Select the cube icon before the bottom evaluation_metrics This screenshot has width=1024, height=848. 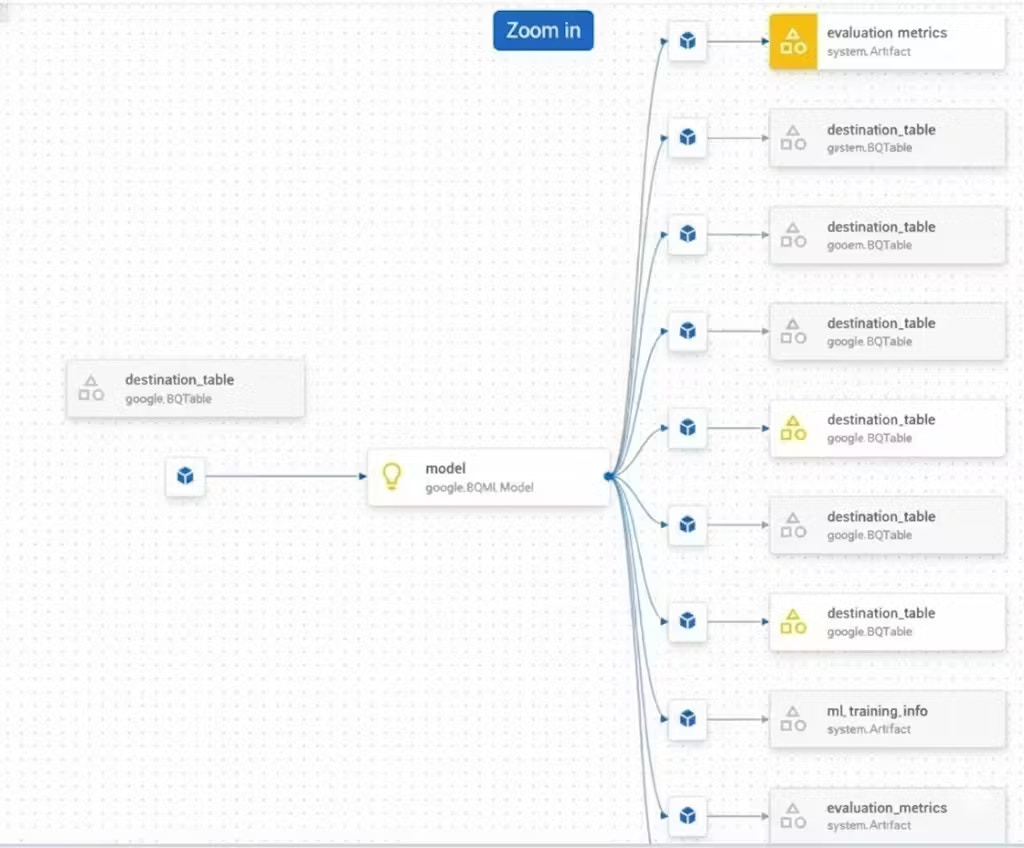(687, 815)
